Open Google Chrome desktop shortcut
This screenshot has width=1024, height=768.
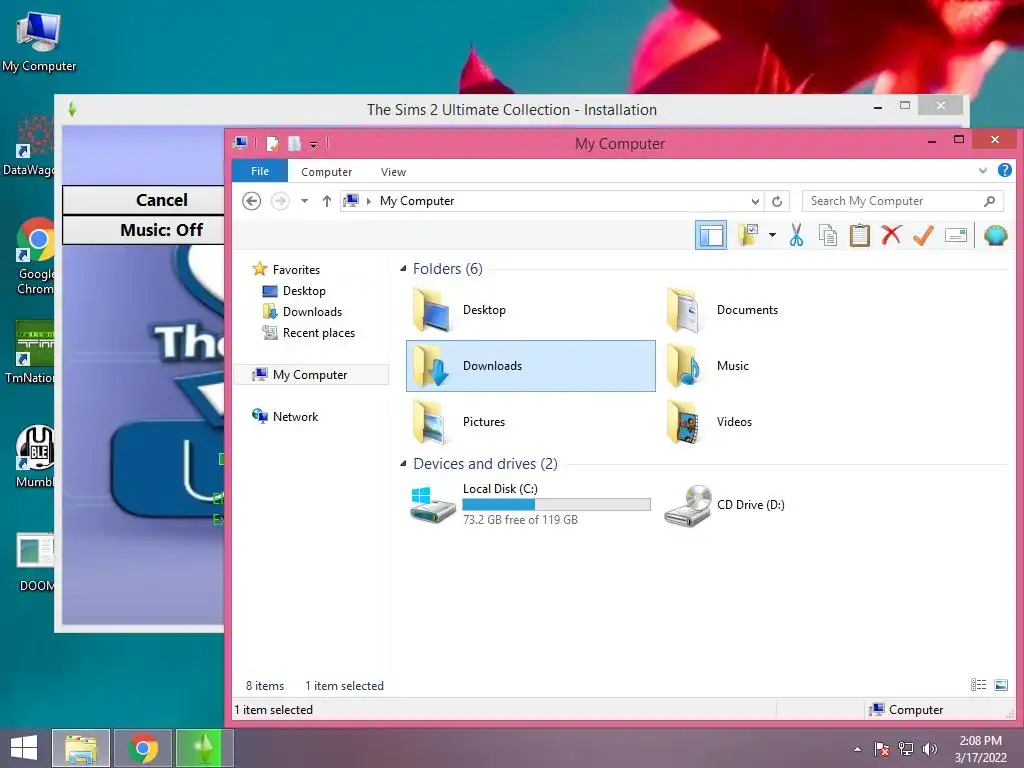click(x=35, y=256)
